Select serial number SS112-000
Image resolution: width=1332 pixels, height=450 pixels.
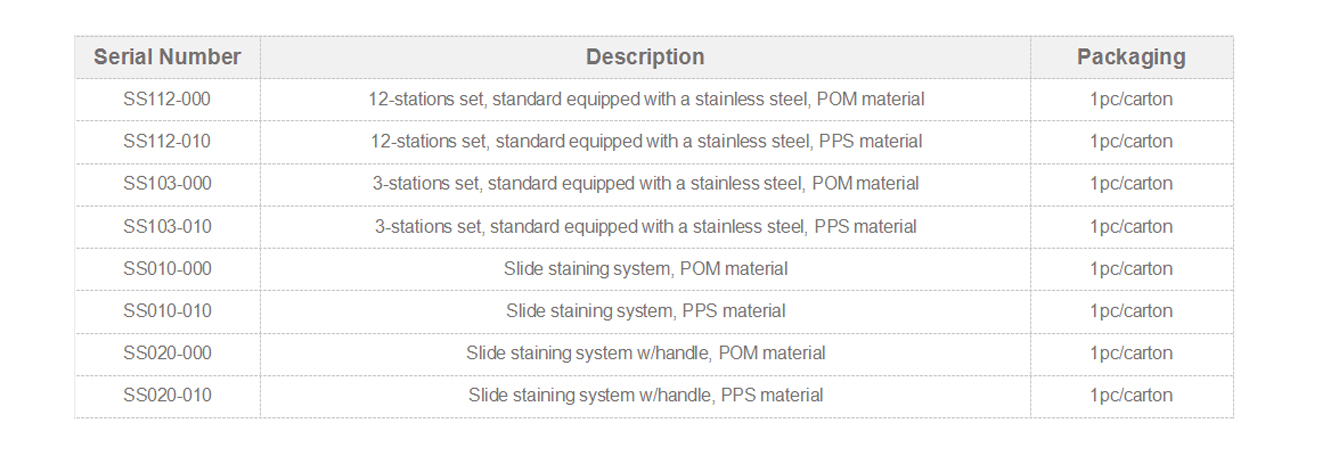click(167, 99)
